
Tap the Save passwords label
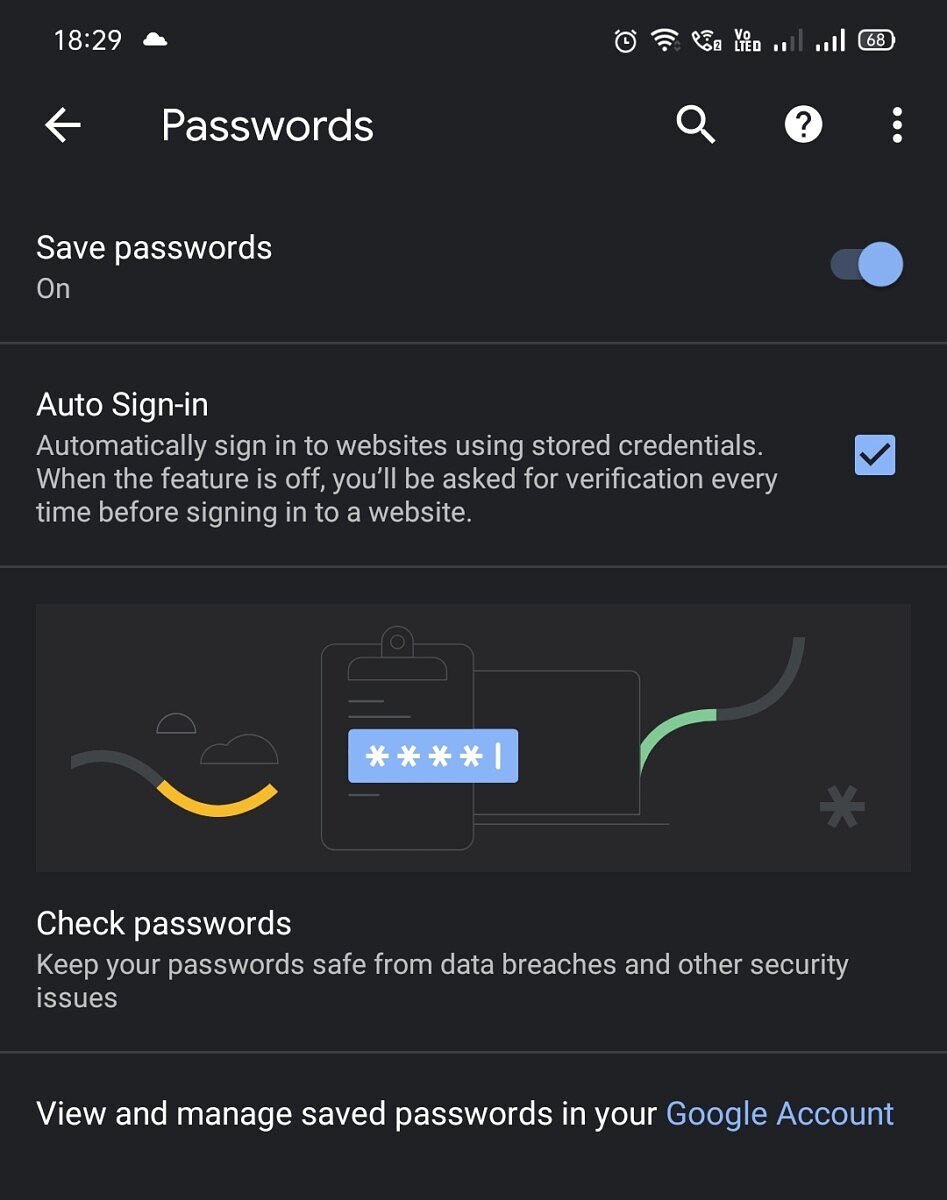tap(154, 248)
